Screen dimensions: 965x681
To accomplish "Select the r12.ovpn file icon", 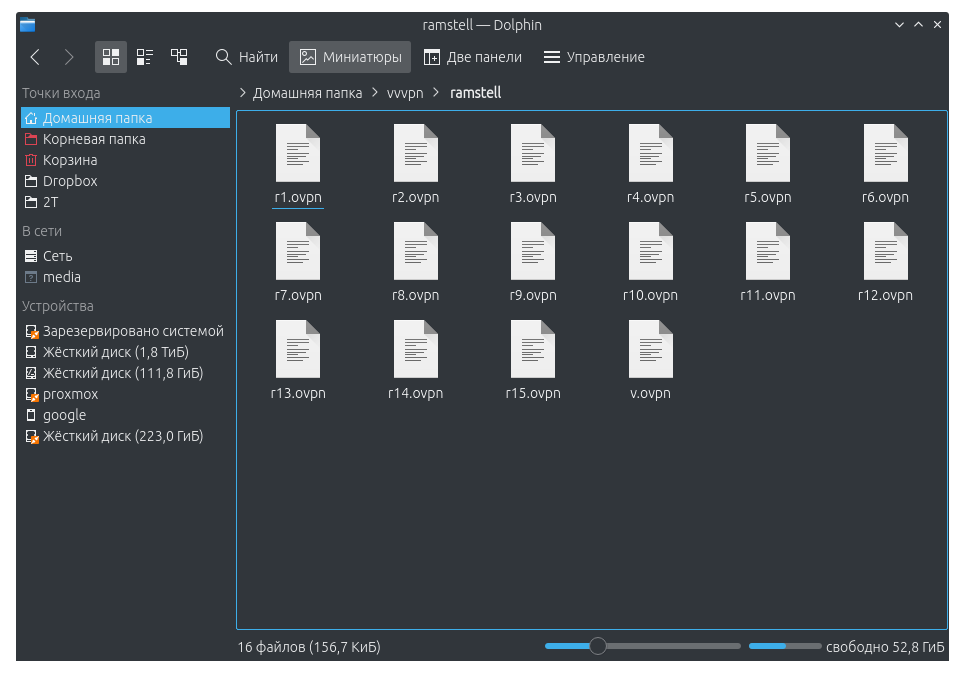I will pos(886,251).
